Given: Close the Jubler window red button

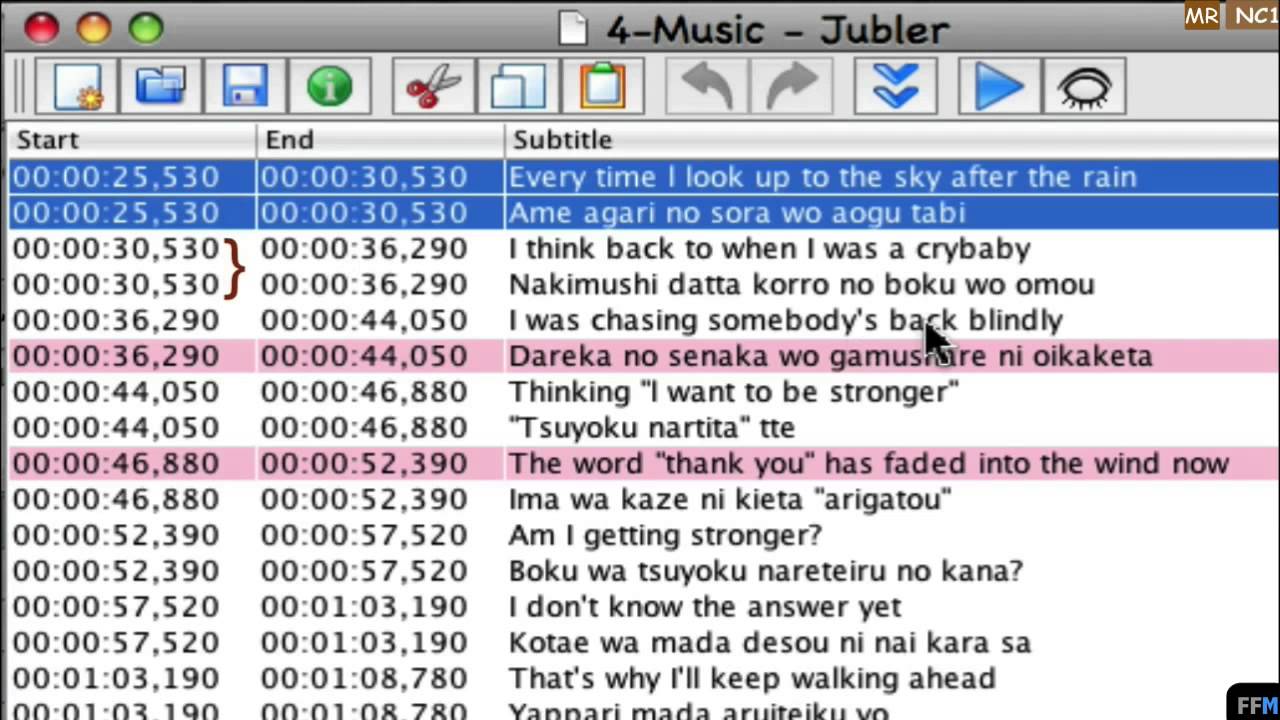Looking at the screenshot, I should (x=41, y=27).
